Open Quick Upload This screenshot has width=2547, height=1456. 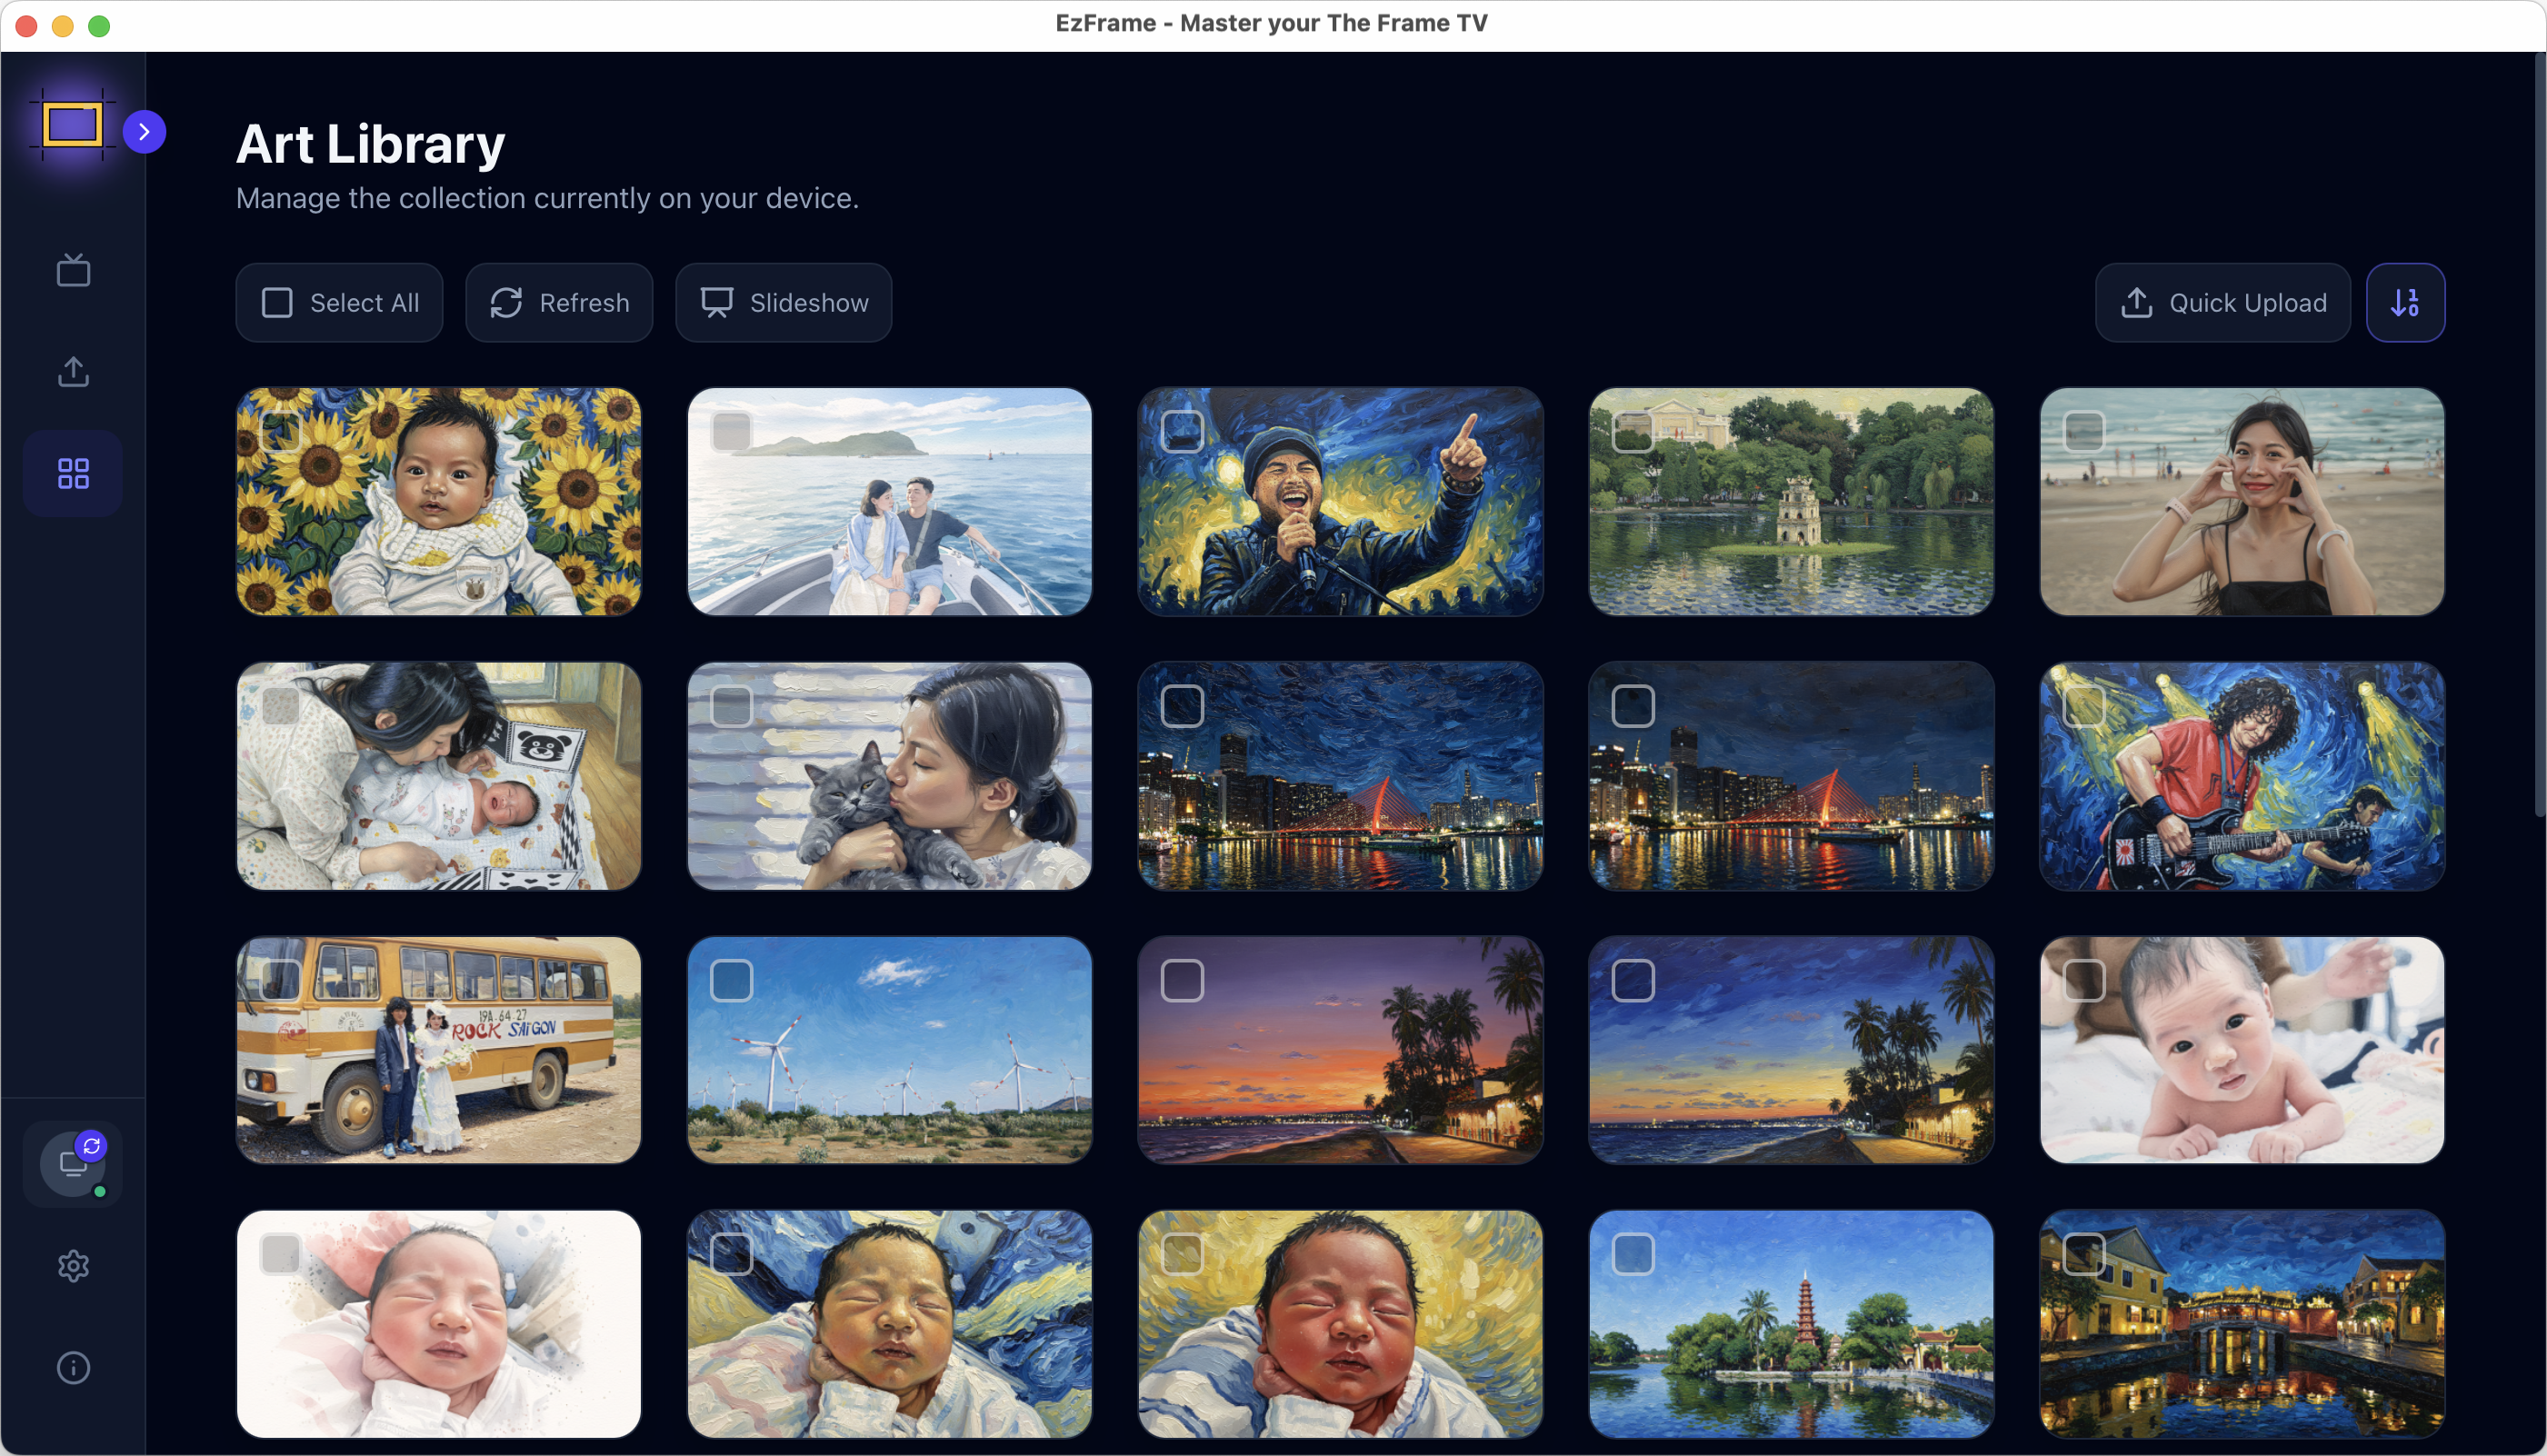coord(2222,302)
